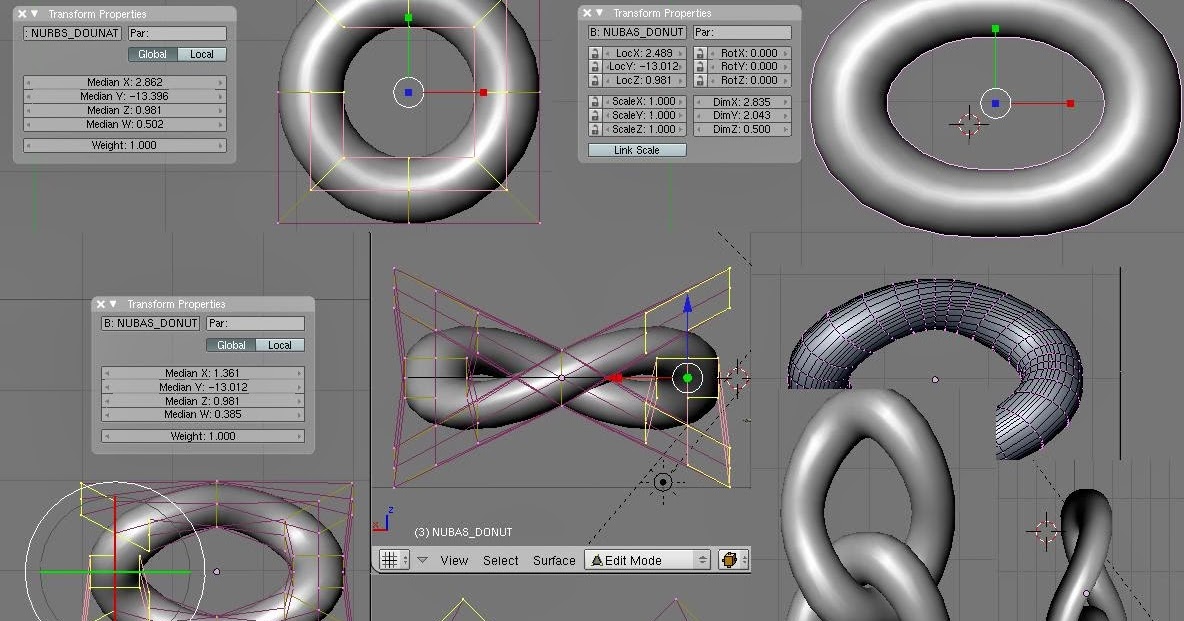The width and height of the screenshot is (1184, 621).
Task: Click the Weight: 1.000 field below Median W: 0.385
Action: click(x=203, y=436)
